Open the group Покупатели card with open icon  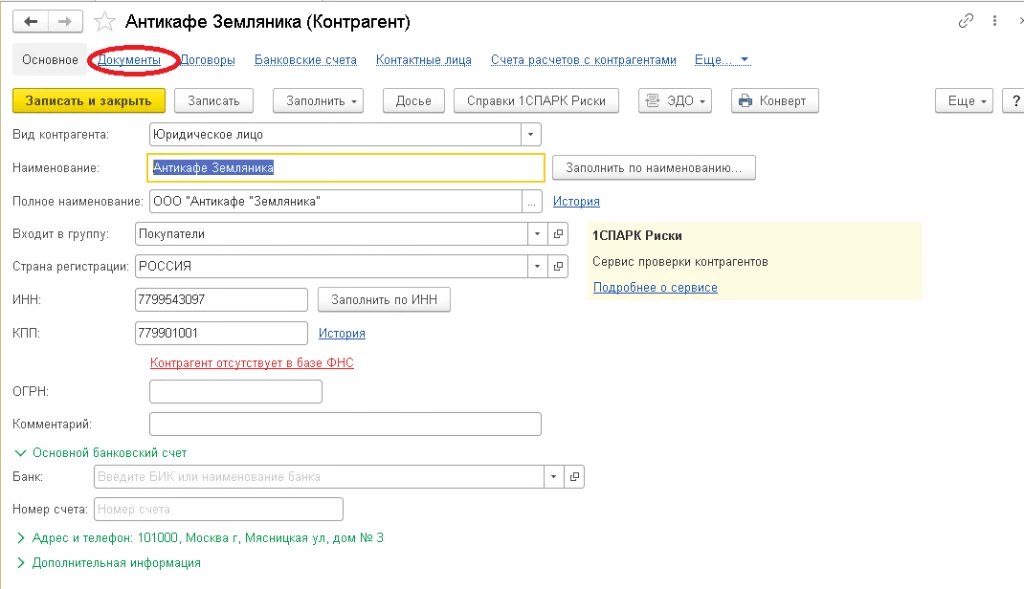click(558, 234)
